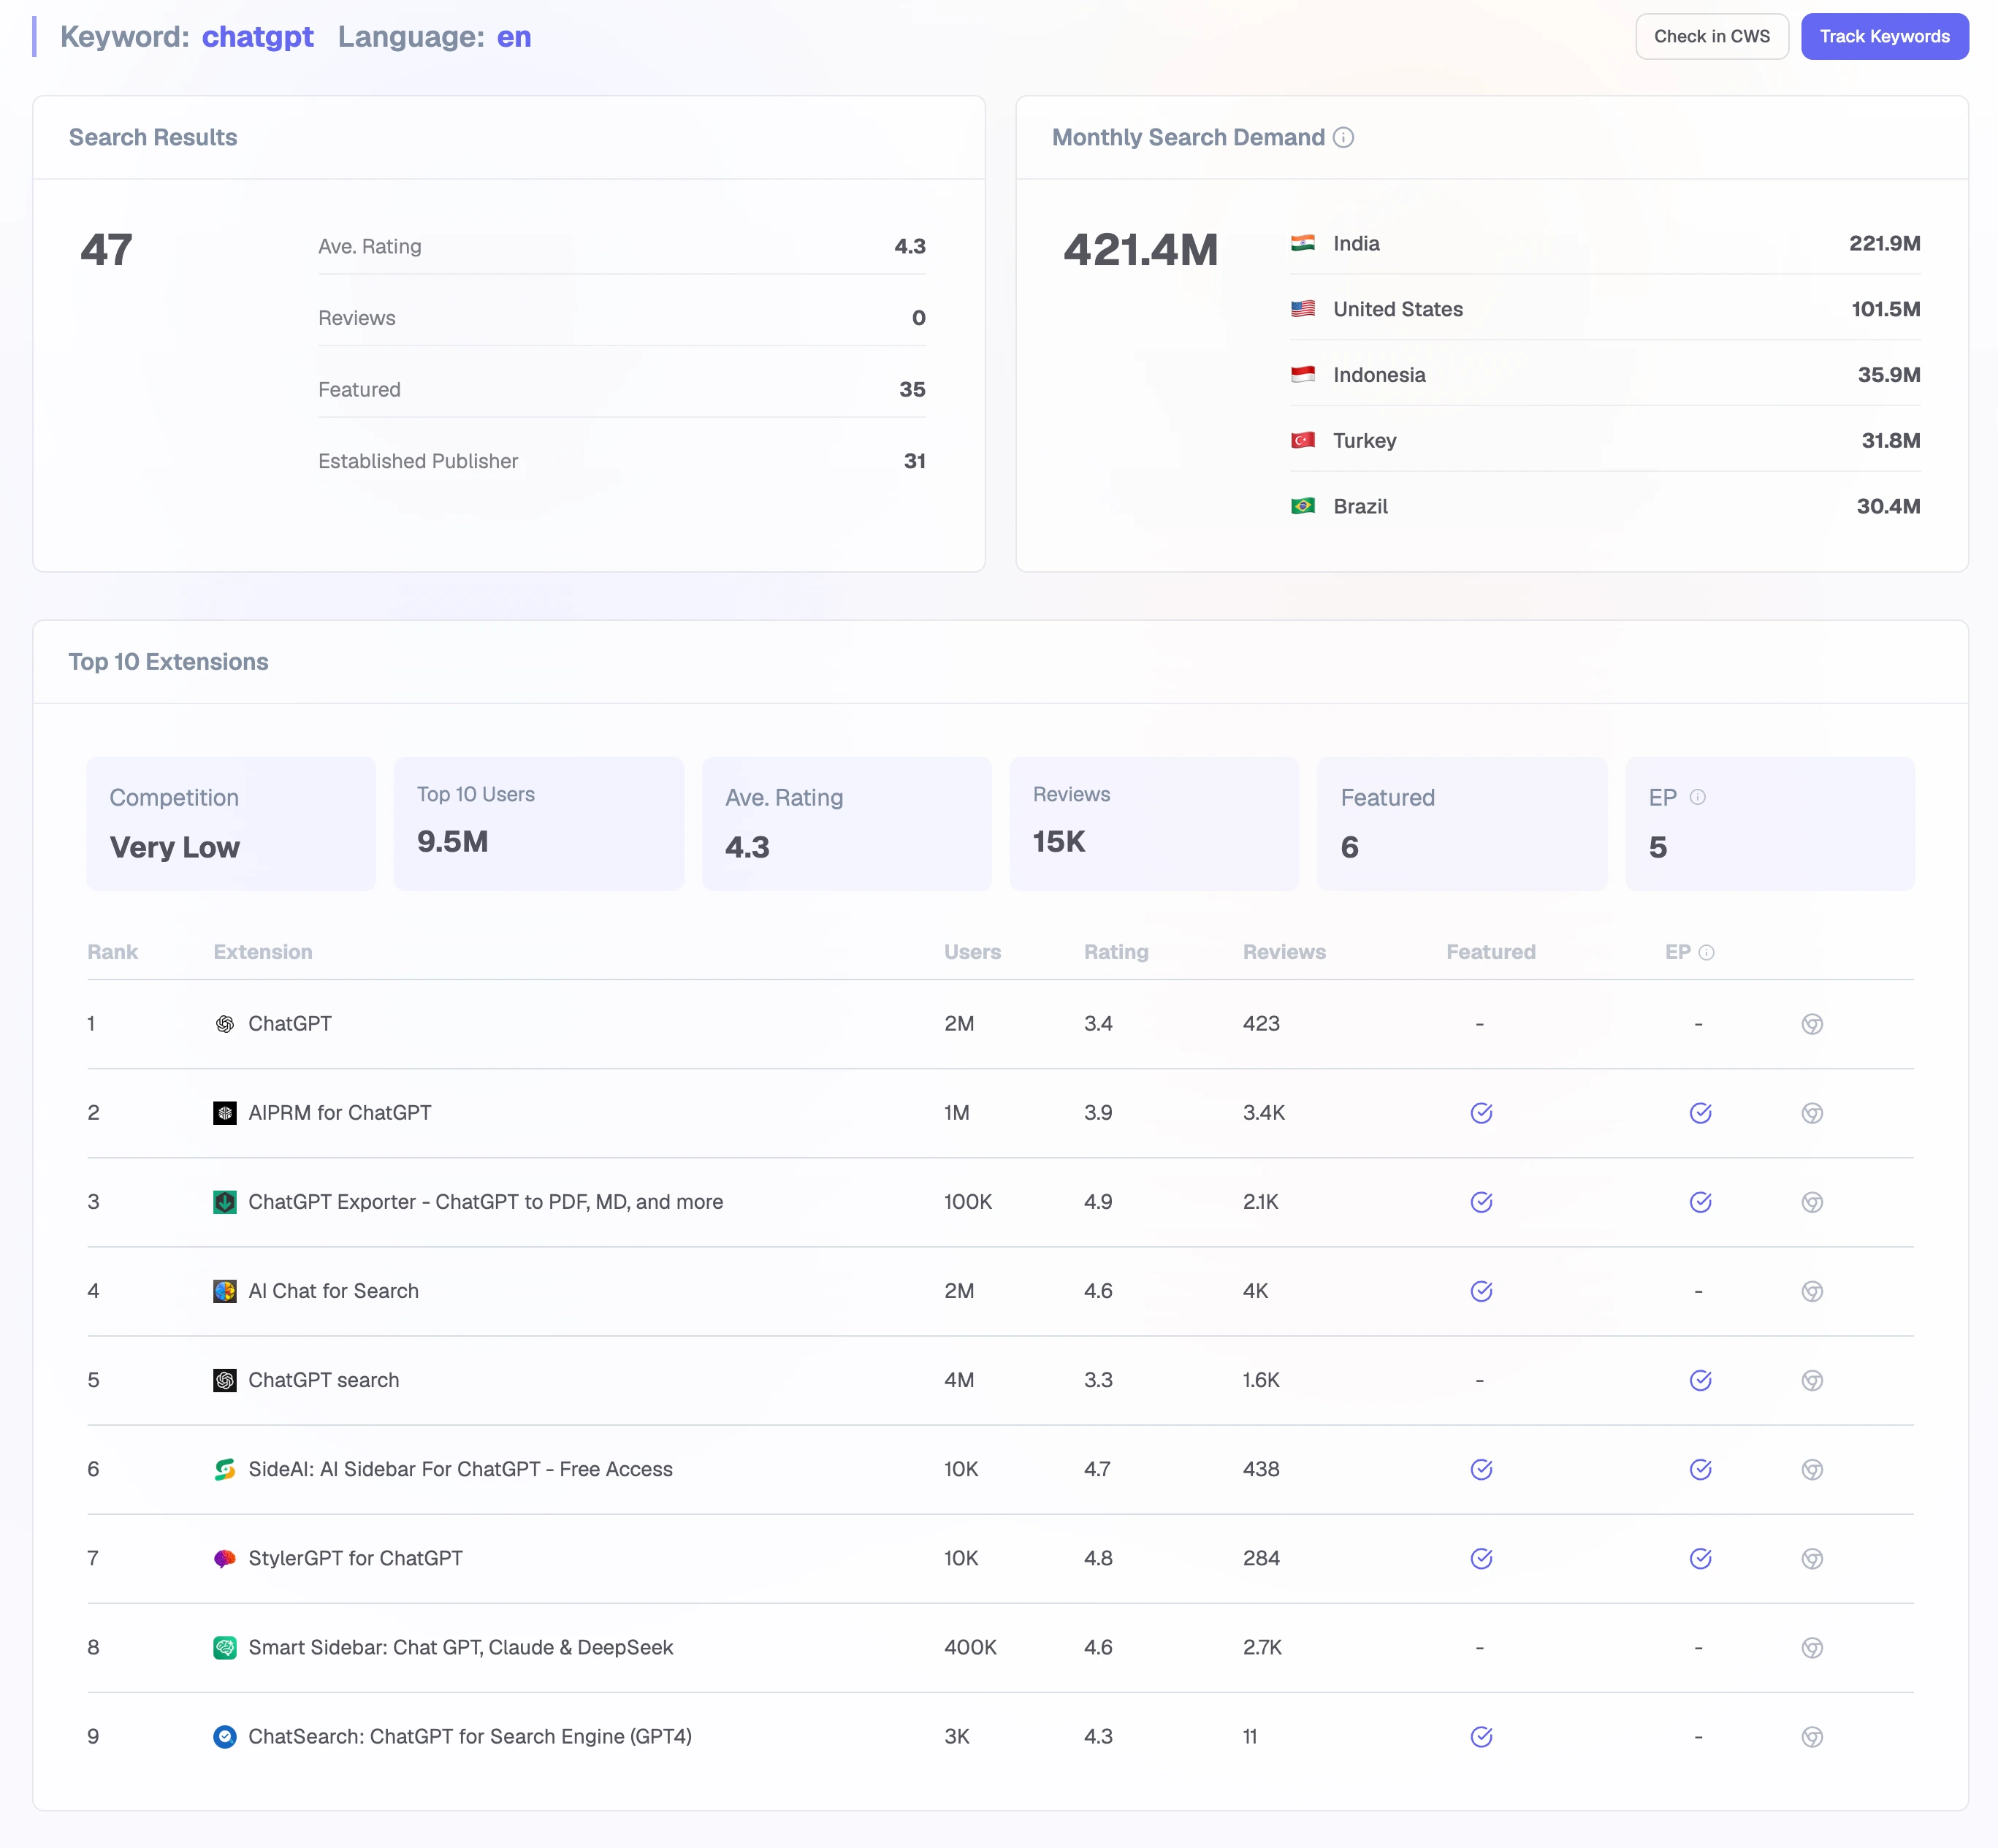The height and width of the screenshot is (1848, 1998).
Task: Click the EP checkmark for ChatGPT search
Action: pyautogui.click(x=1700, y=1380)
